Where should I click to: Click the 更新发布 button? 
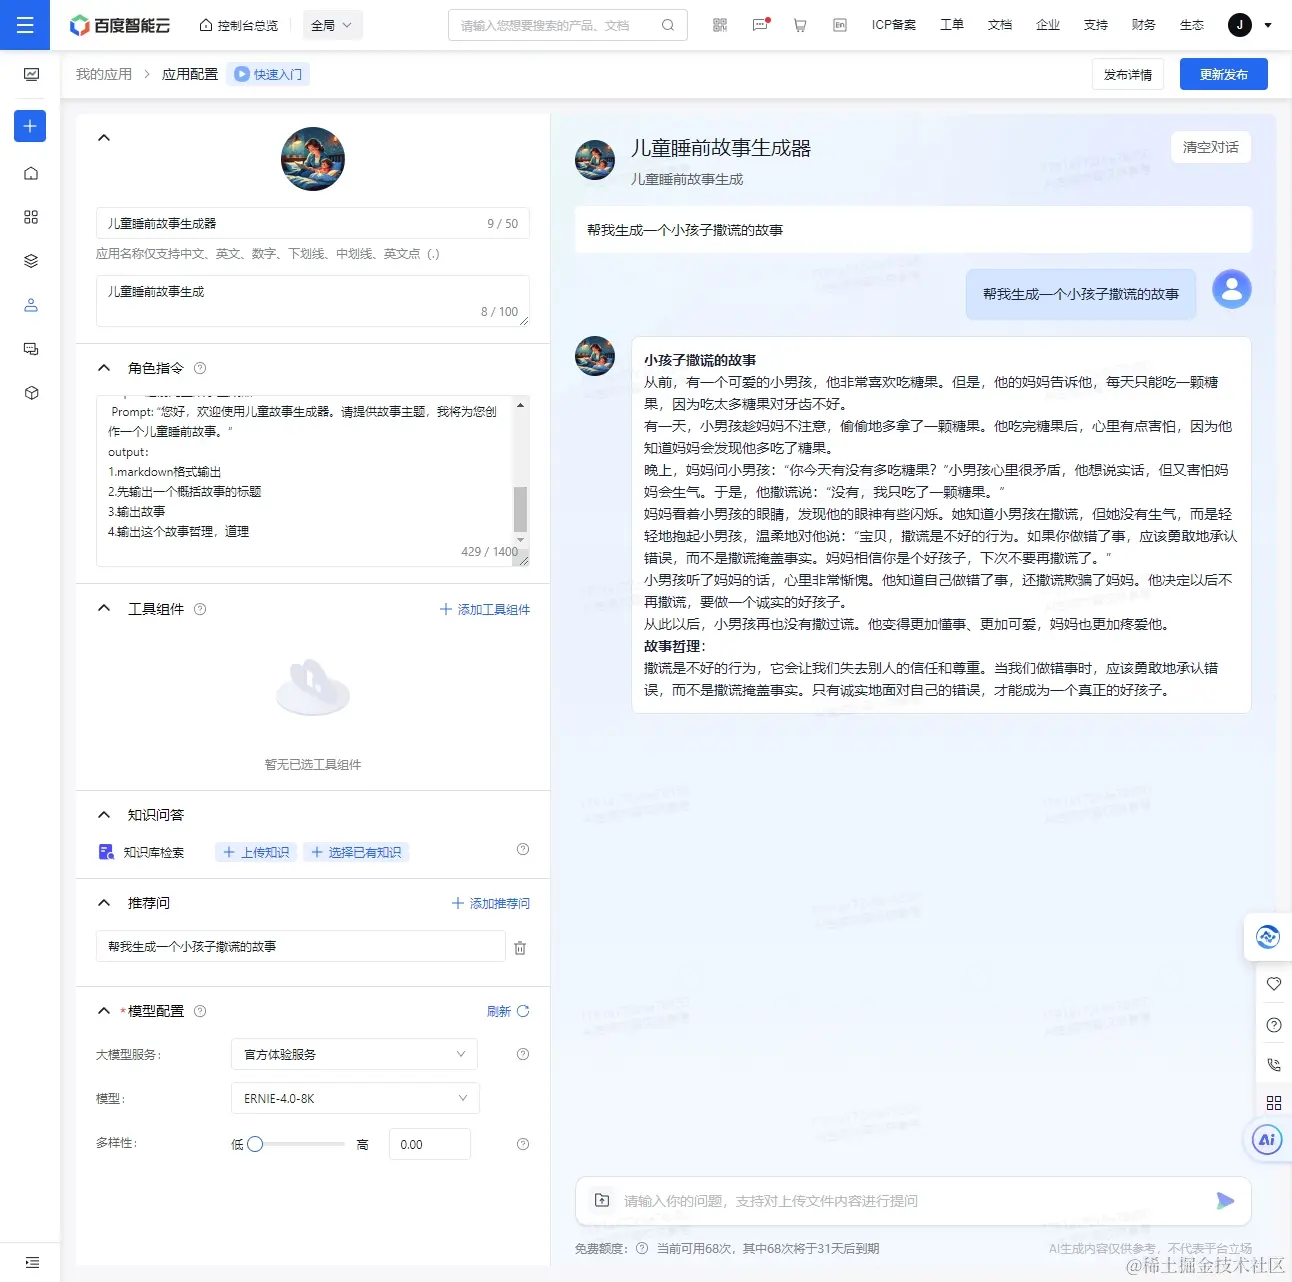tap(1223, 73)
